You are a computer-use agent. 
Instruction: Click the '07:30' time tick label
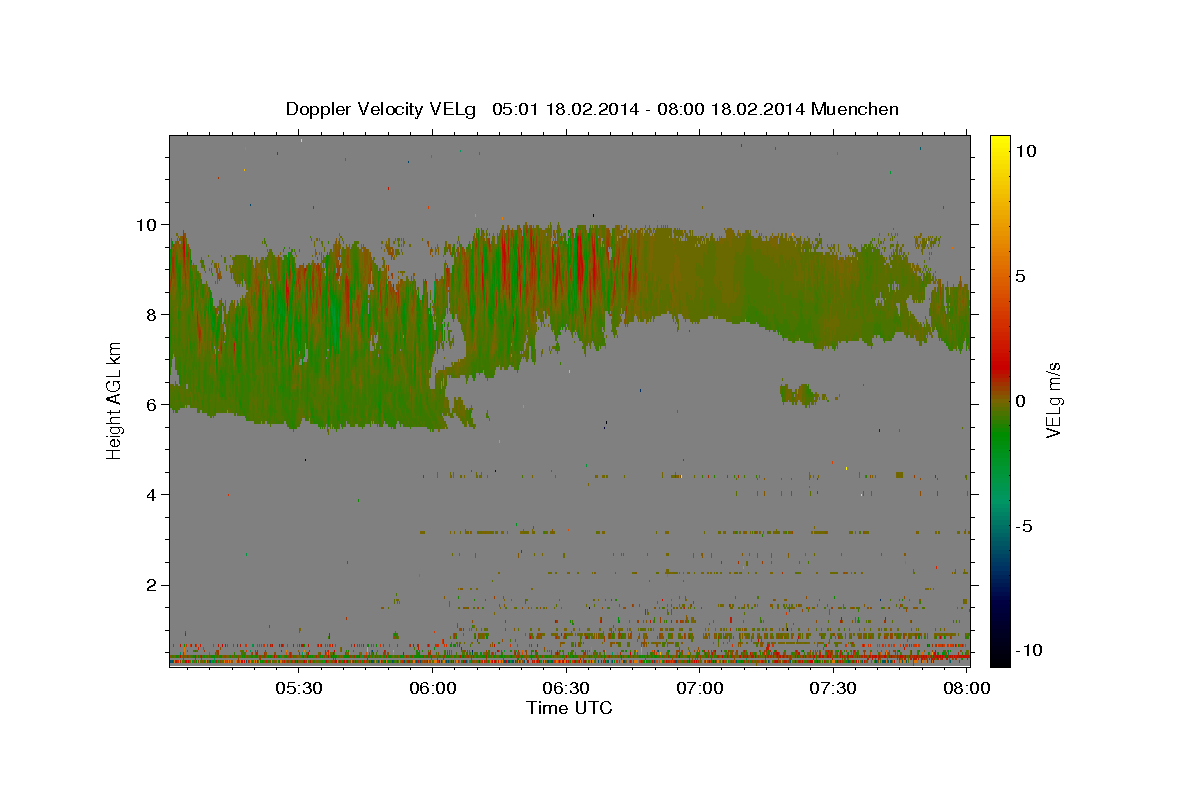point(833,688)
